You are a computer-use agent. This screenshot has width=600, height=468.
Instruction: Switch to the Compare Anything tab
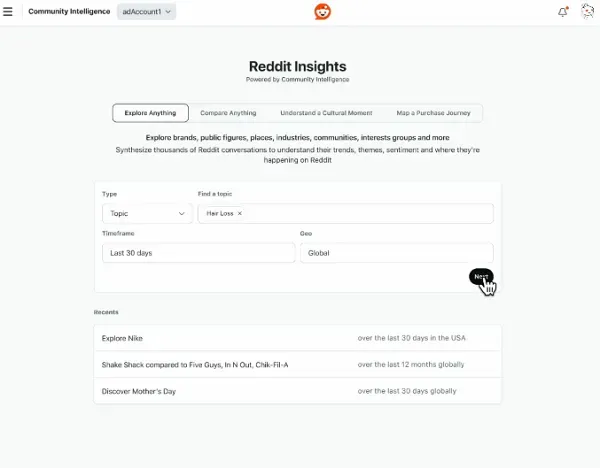pyautogui.click(x=228, y=113)
